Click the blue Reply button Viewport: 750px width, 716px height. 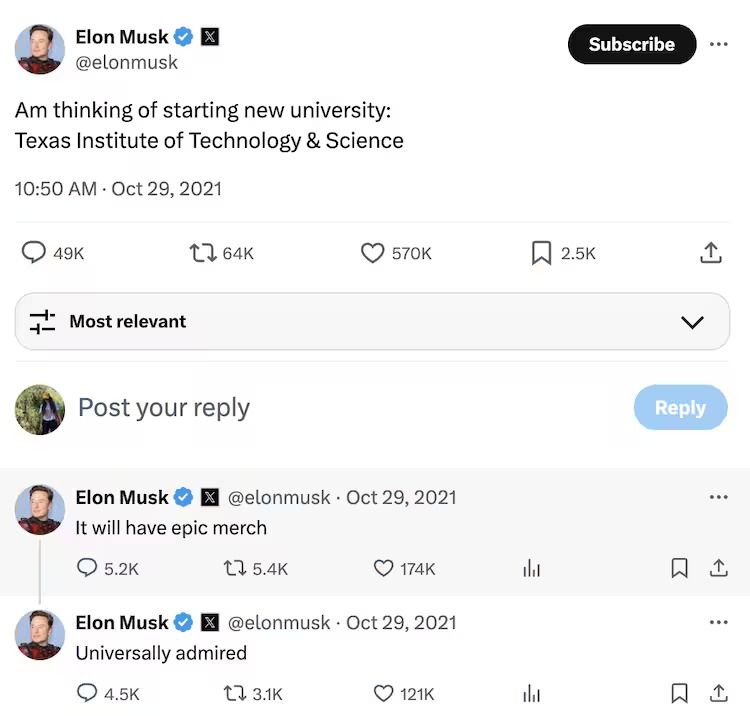(x=680, y=408)
